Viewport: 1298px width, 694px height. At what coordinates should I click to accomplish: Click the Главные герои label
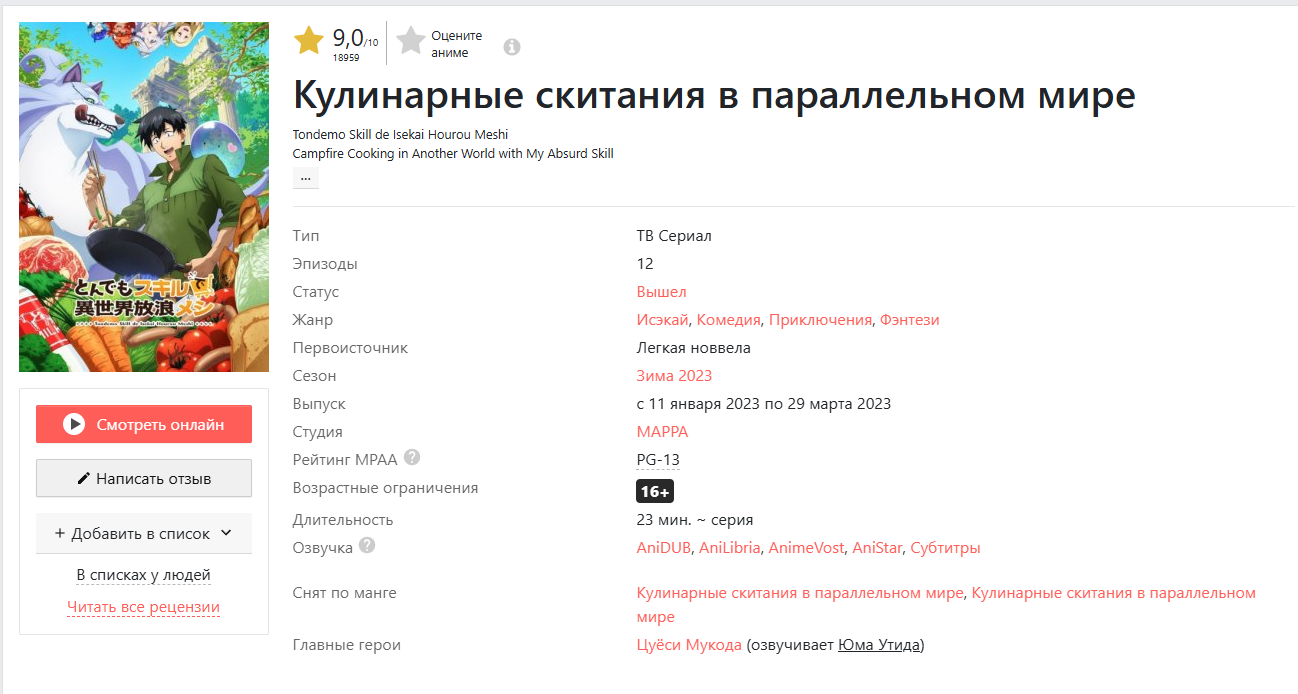tap(347, 645)
